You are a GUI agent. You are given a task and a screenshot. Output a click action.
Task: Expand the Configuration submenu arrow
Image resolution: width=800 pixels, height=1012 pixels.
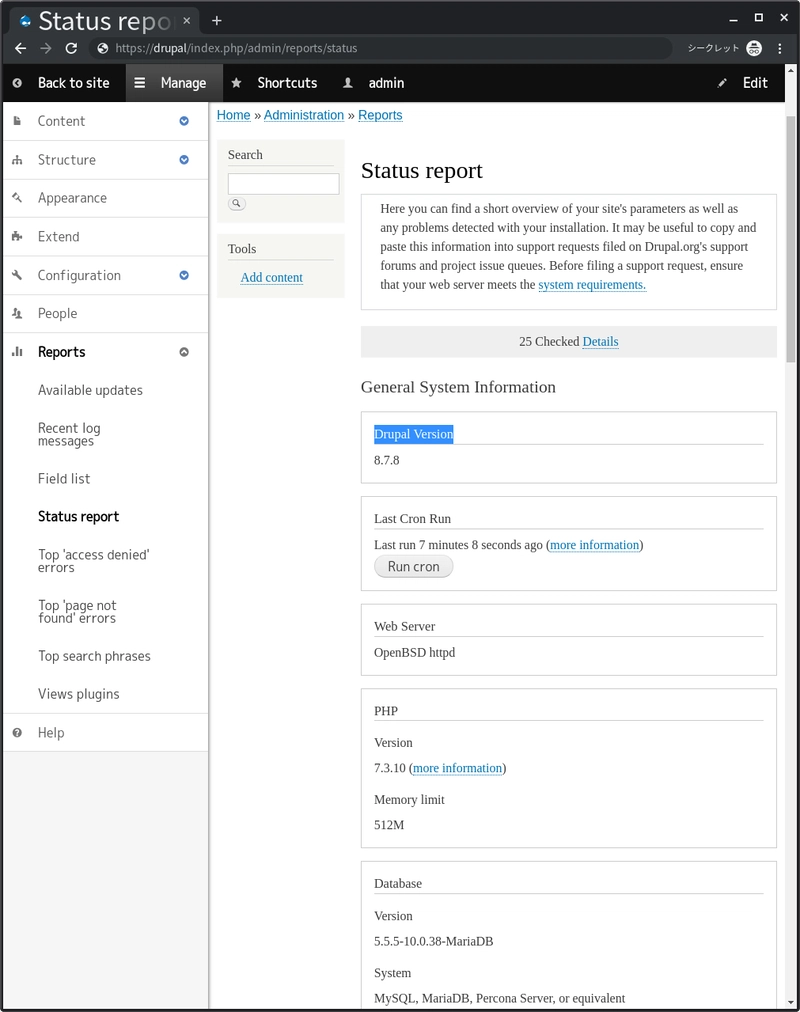[184, 275]
